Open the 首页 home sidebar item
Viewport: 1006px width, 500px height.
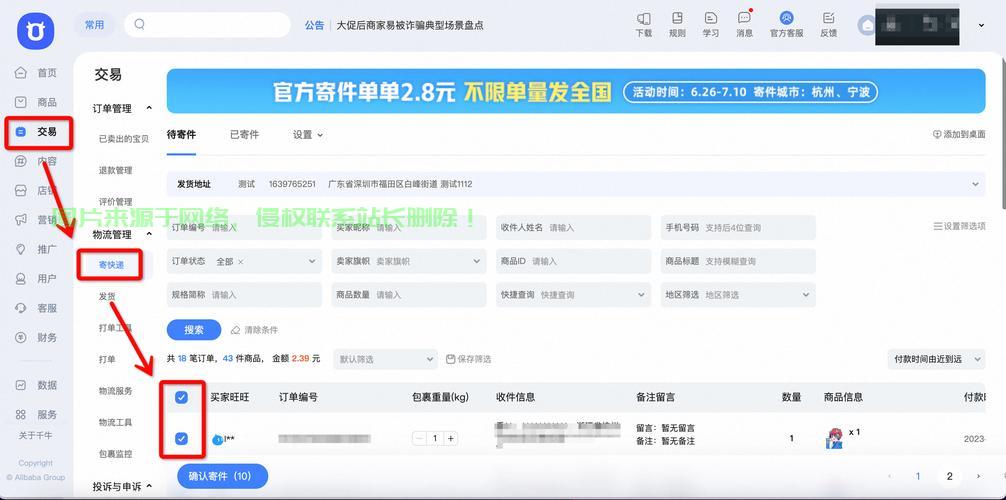click(x=37, y=73)
